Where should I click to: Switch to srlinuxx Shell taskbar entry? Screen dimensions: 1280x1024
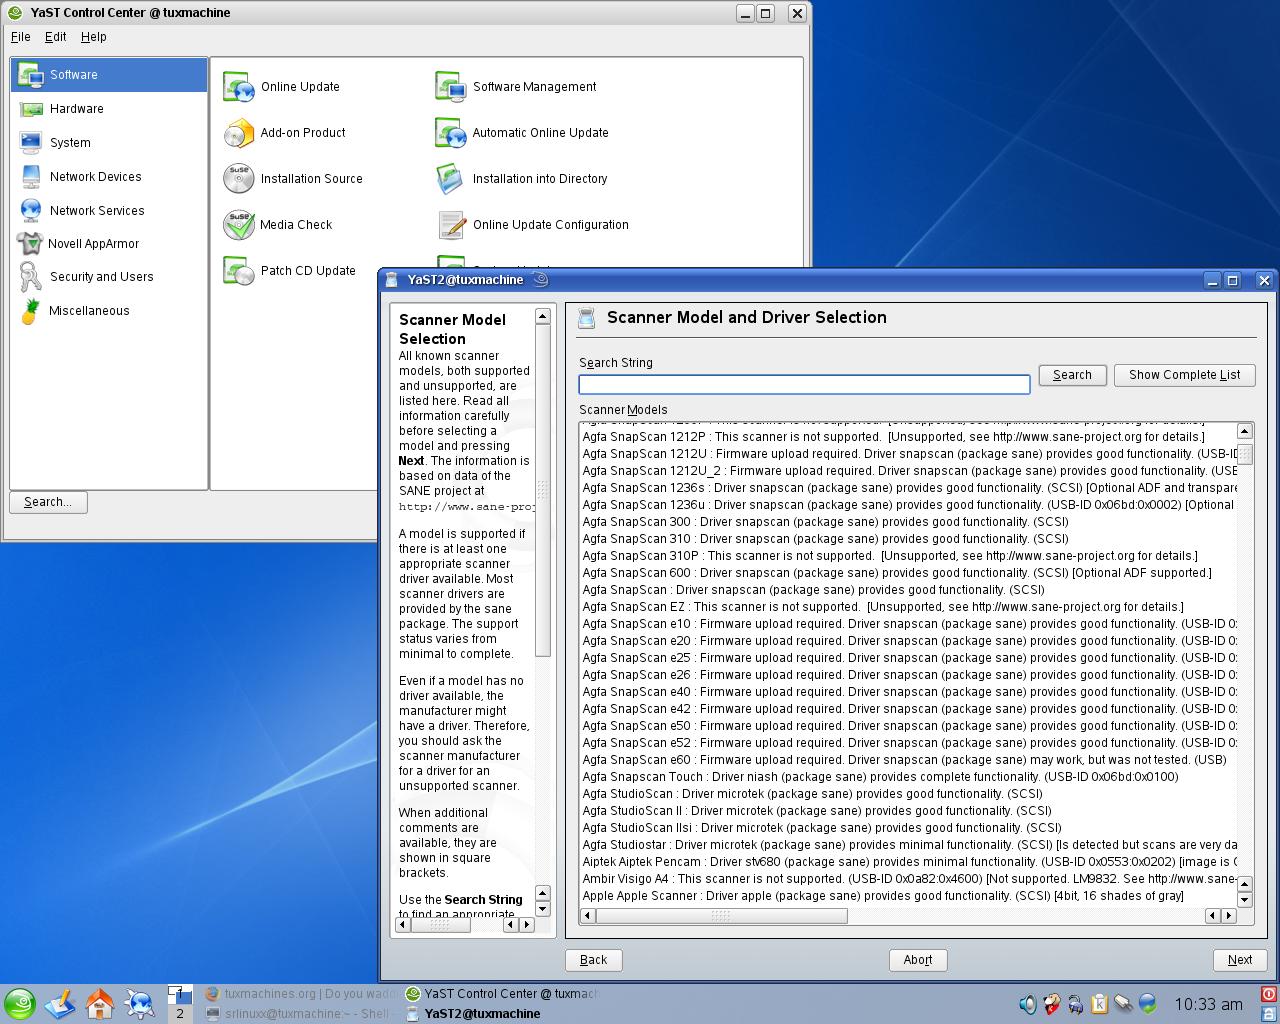tap(300, 1014)
